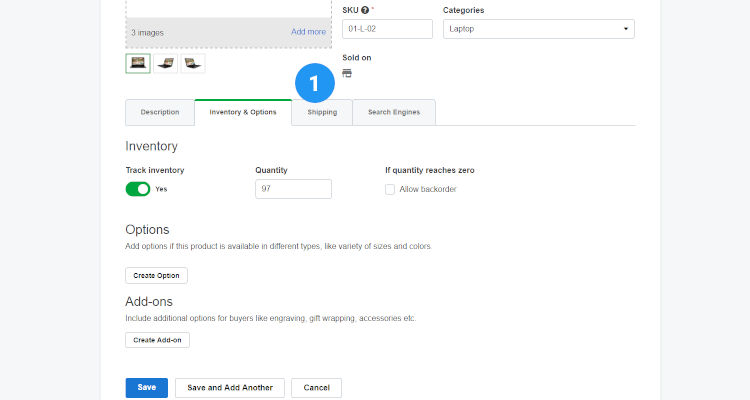Click the blue Save button
750x400 pixels.
coord(146,387)
